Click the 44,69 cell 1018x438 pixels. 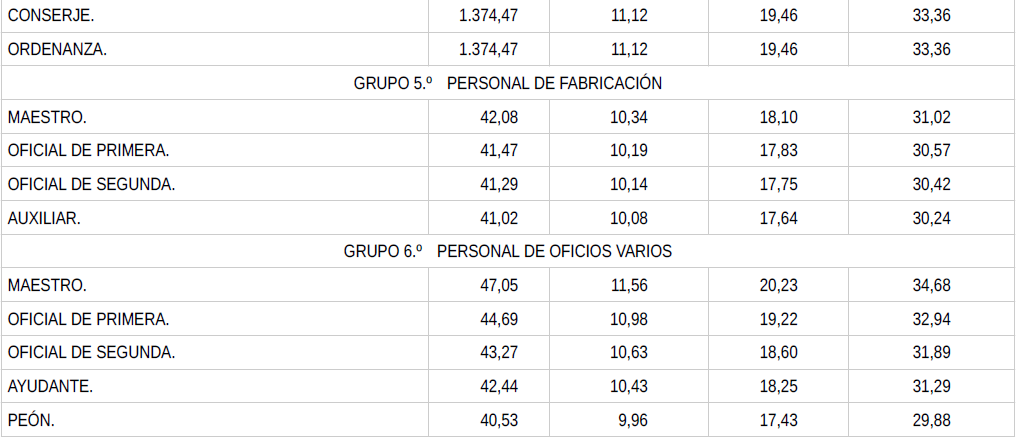[500, 319]
